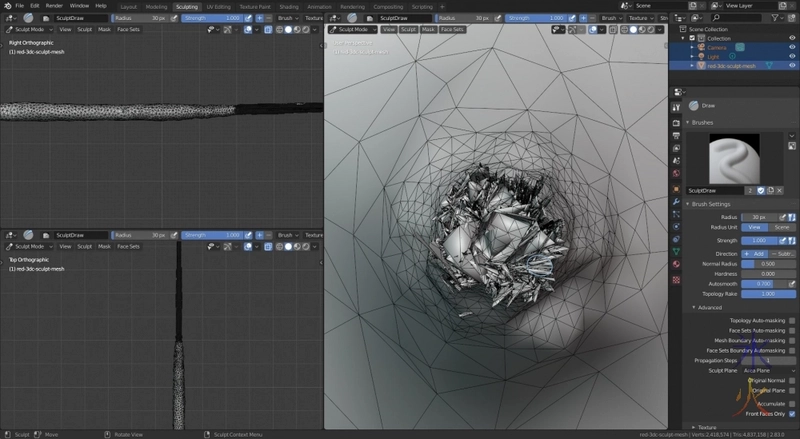Open the Scene properties tab

coord(676,161)
